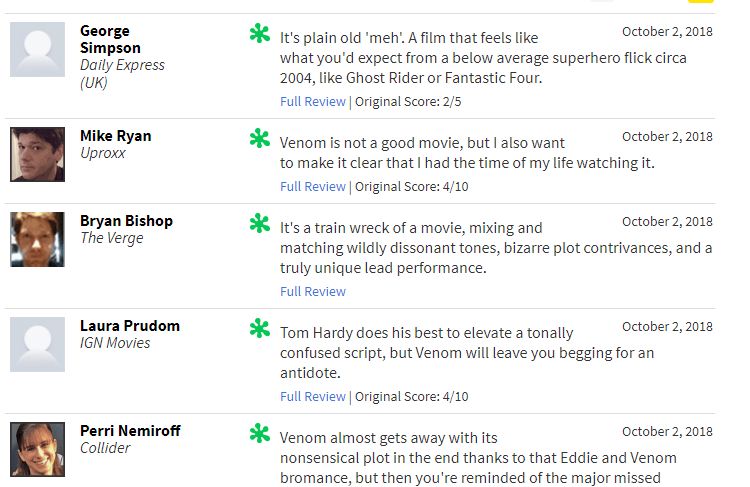Click the green splat icon for Bryan Bishop's review

(x=260, y=224)
